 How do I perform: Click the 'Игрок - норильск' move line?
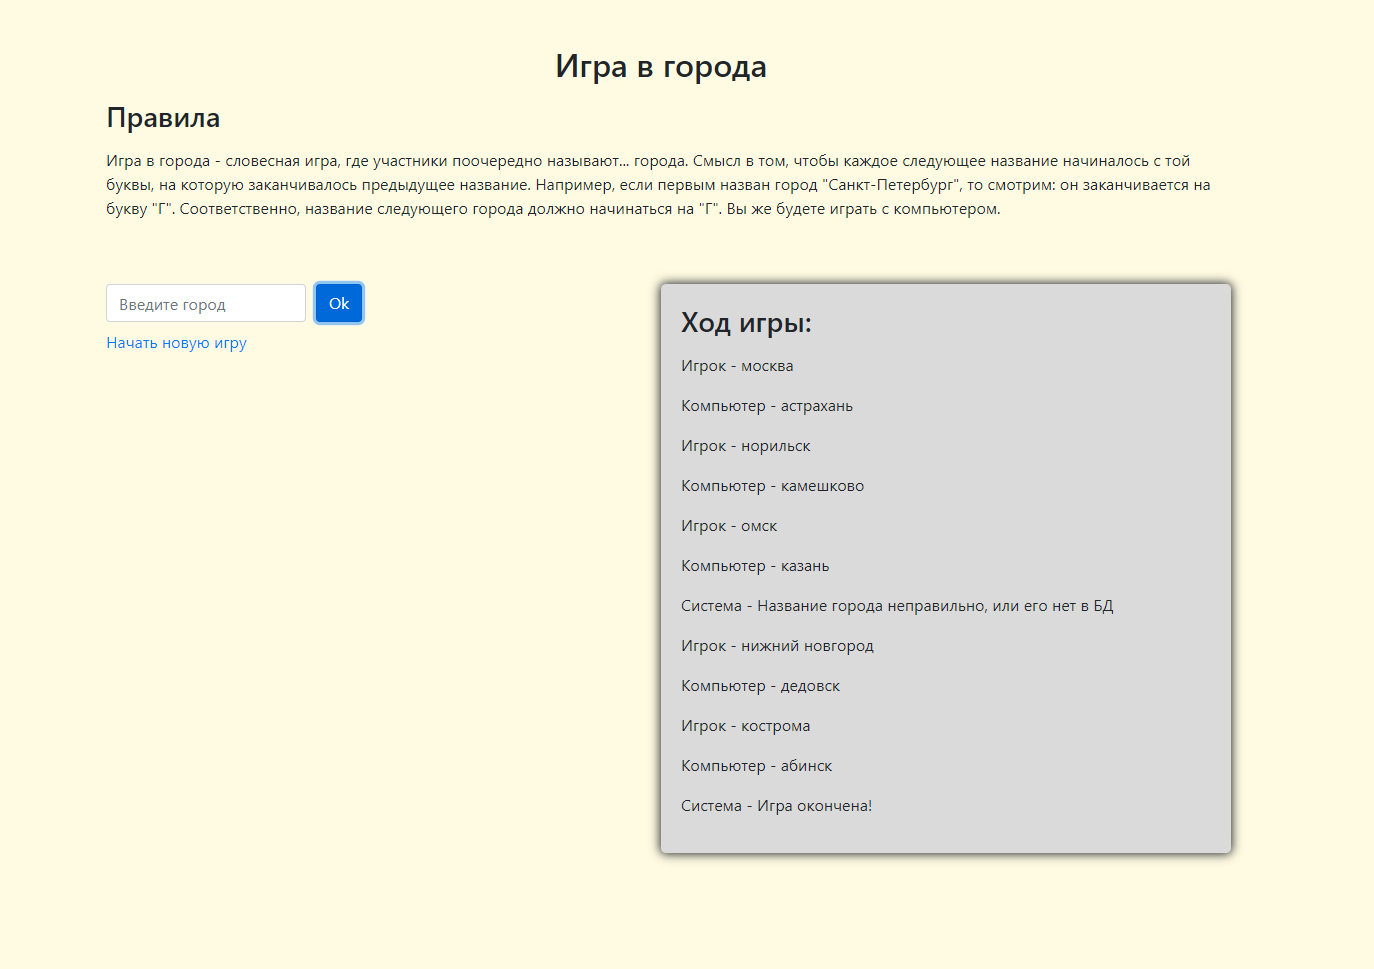[x=745, y=446]
